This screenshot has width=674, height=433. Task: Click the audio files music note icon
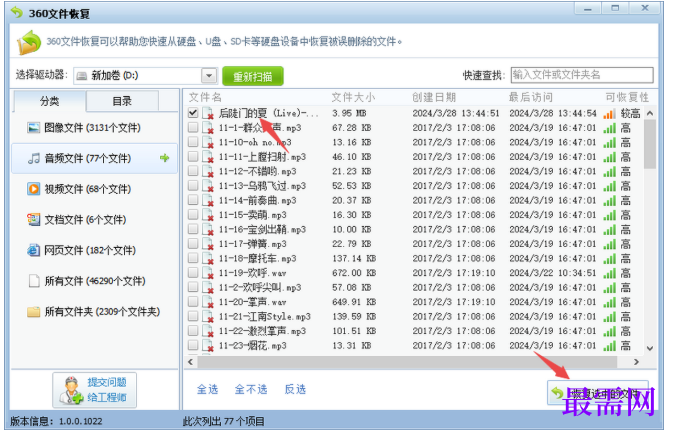[x=34, y=158]
